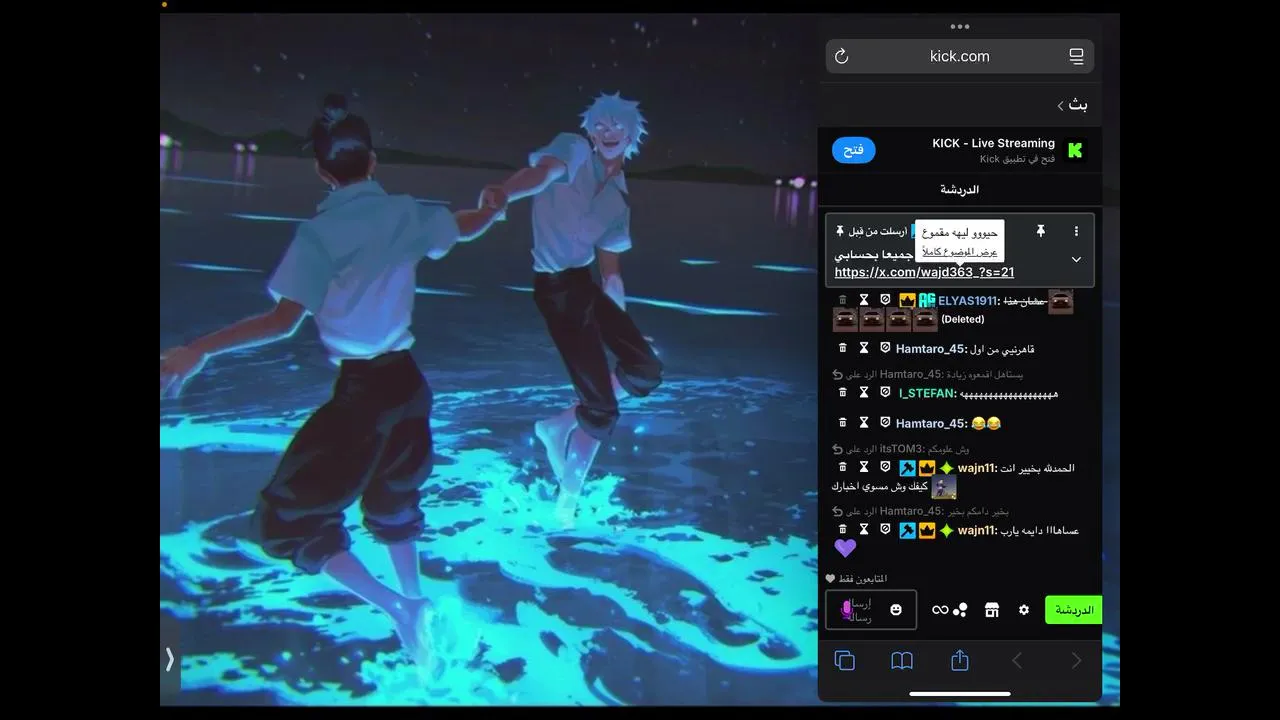The height and width of the screenshot is (720, 1280).
Task: Click the infinity icon in the chat toolbar
Action: point(940,610)
